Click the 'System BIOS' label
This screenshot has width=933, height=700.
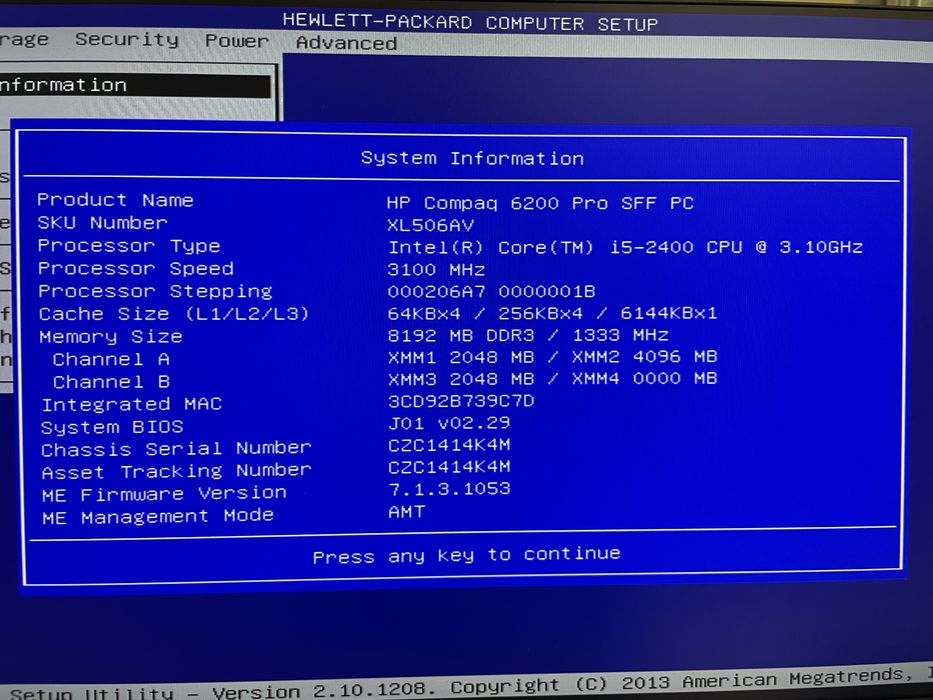click(x=112, y=427)
